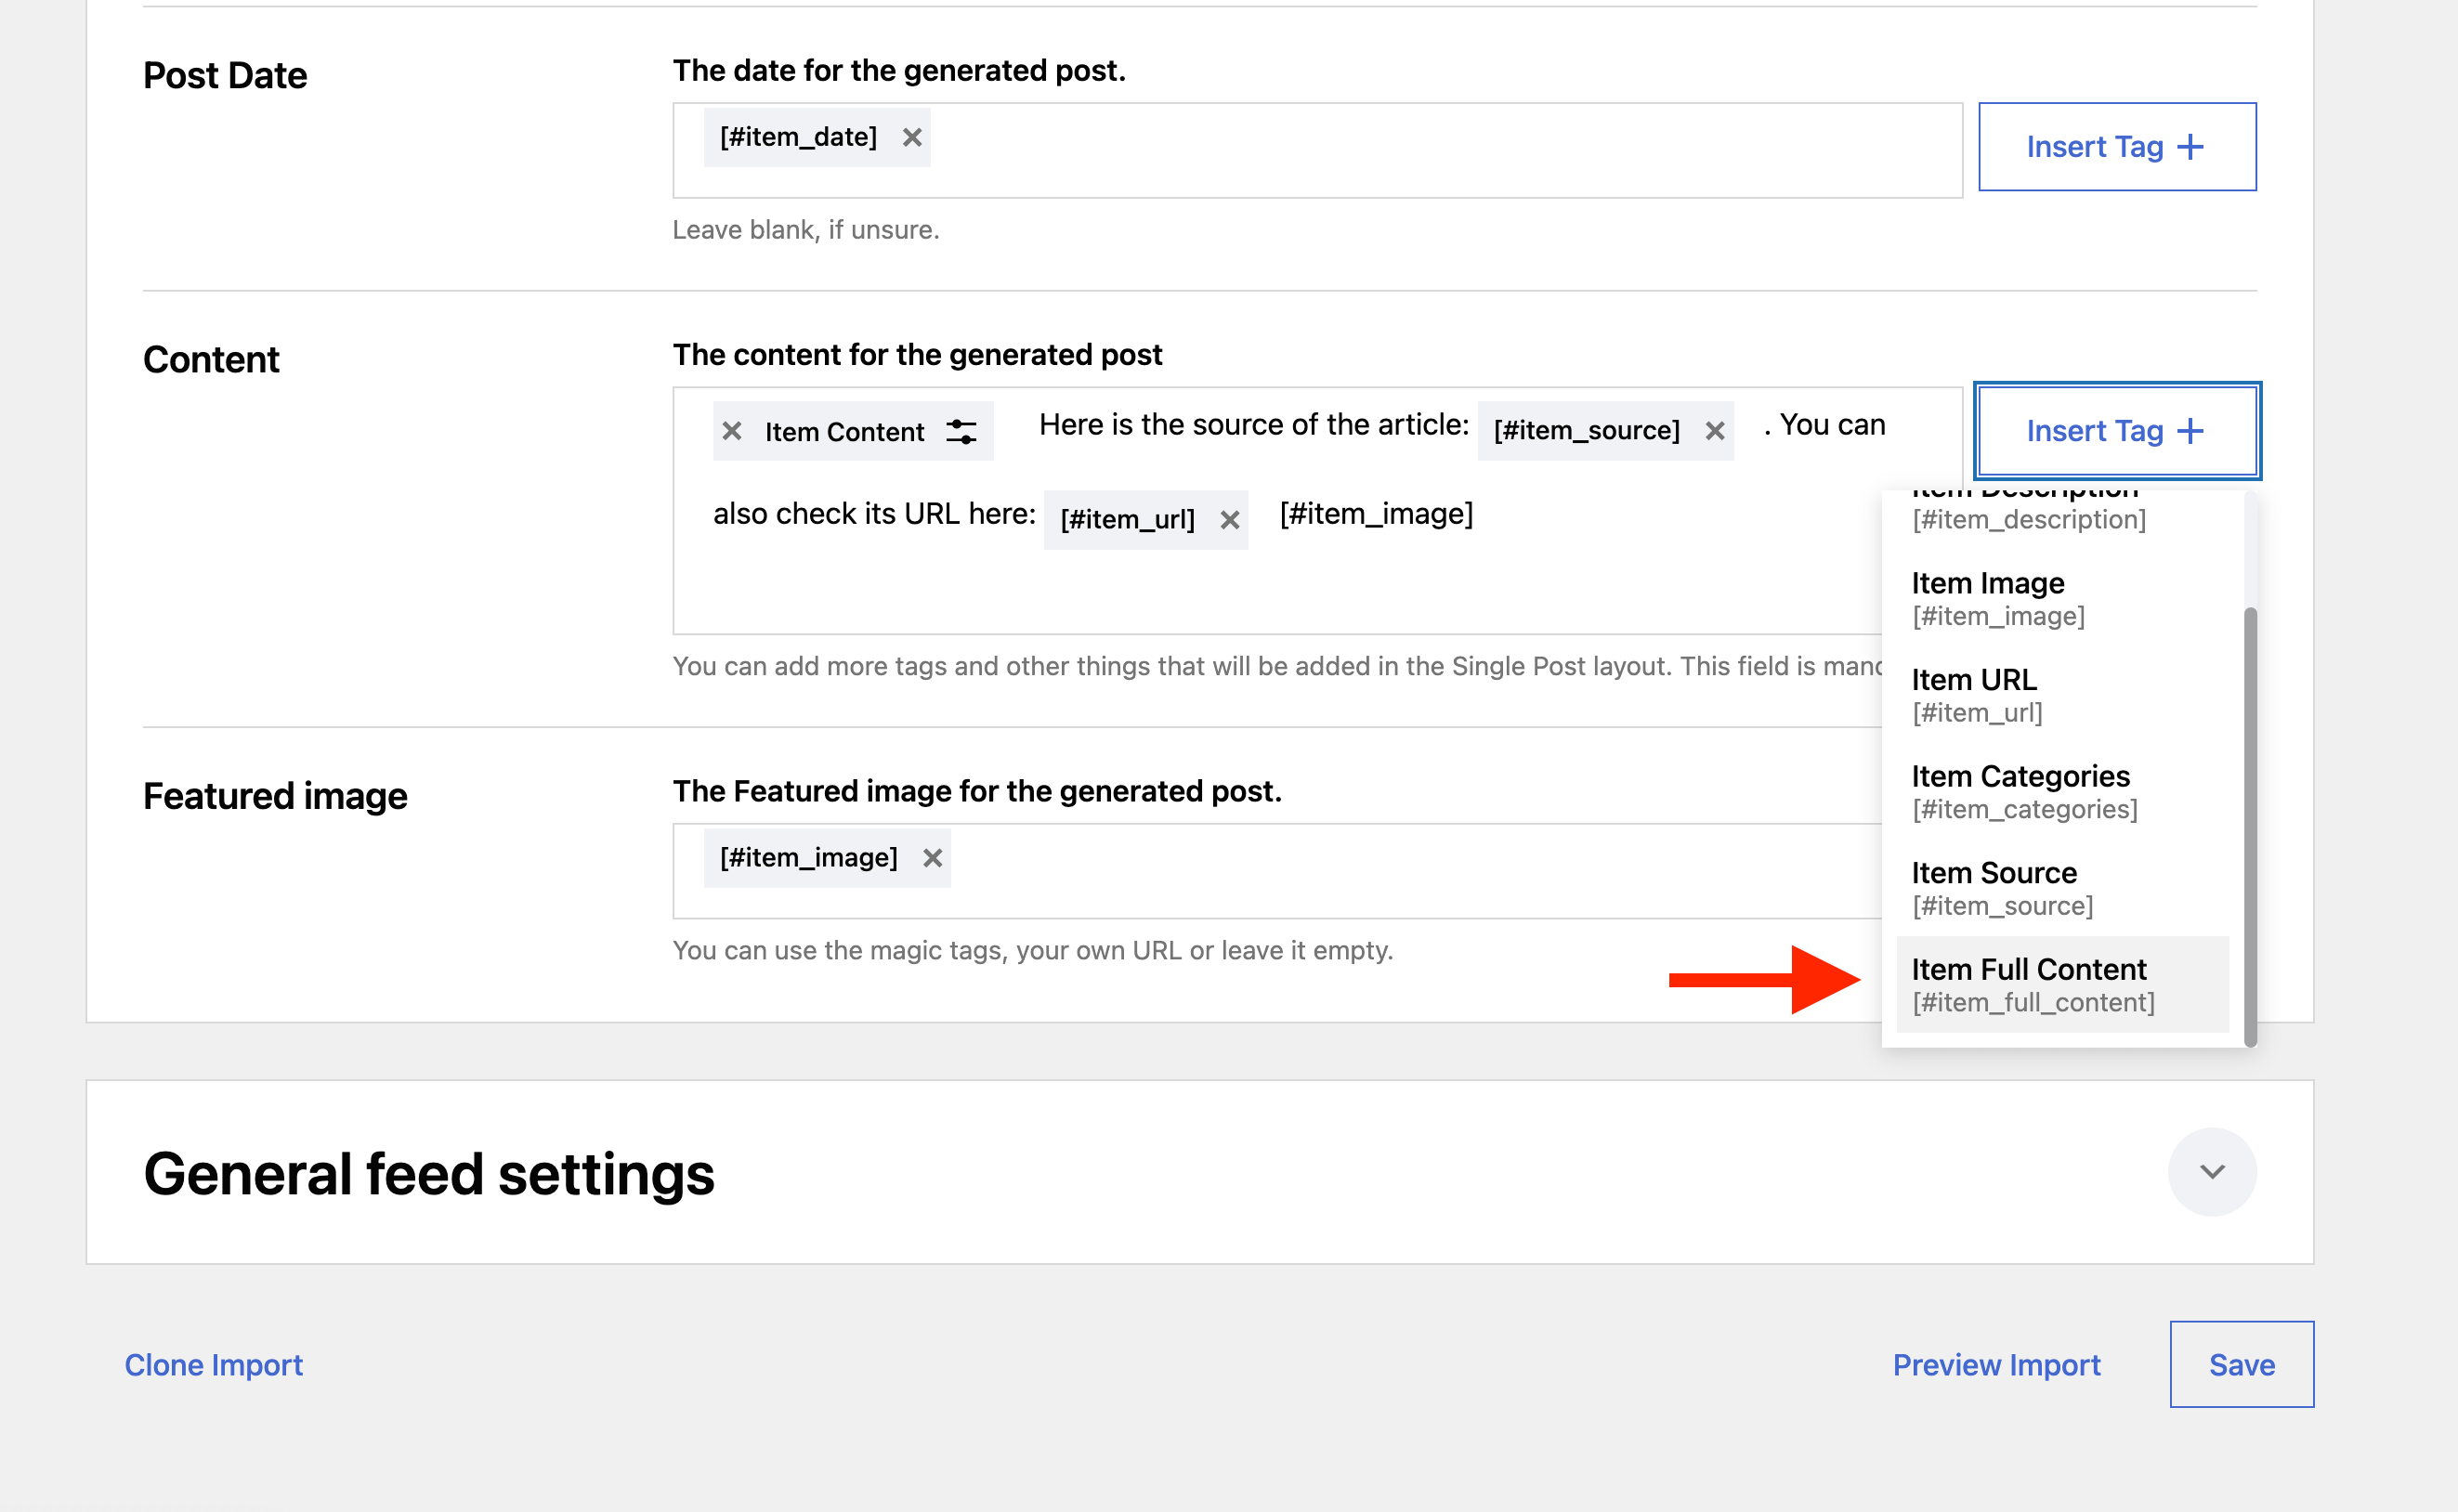Expand General feed settings chevron
This screenshot has height=1512, width=2458.
[x=2211, y=1172]
